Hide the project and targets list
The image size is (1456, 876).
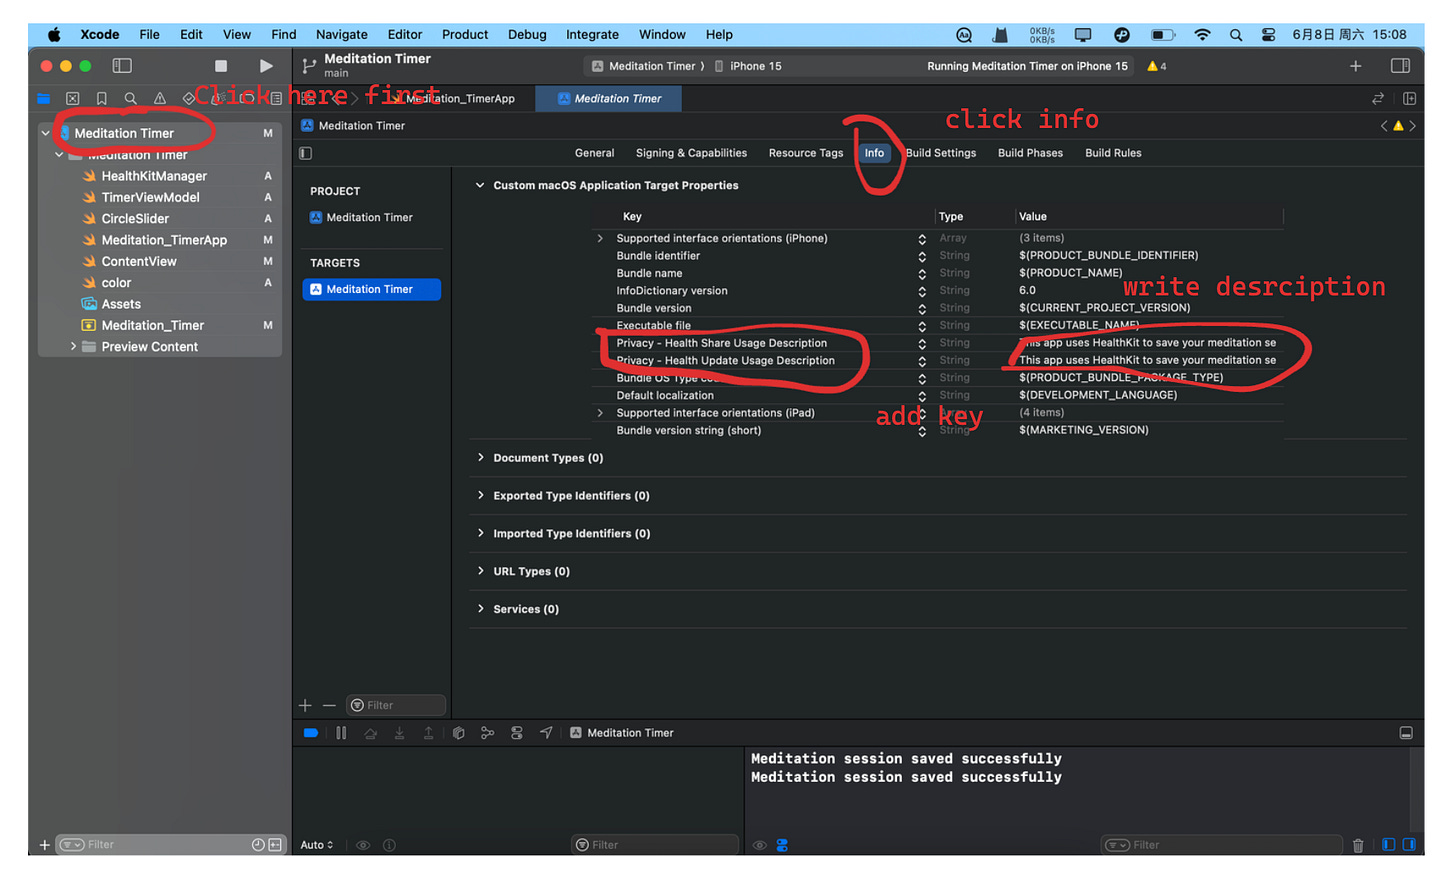point(306,153)
